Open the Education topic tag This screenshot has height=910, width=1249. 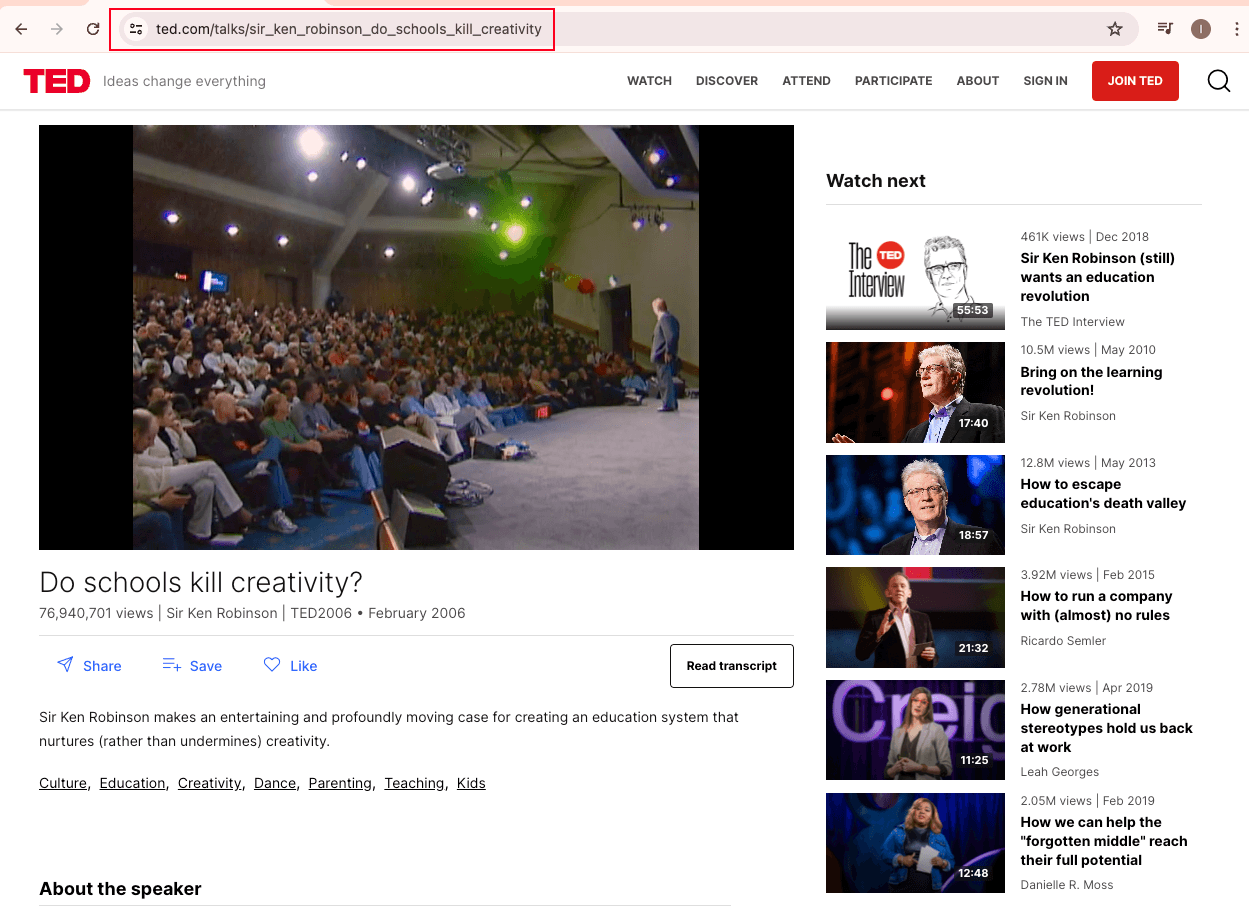132,783
